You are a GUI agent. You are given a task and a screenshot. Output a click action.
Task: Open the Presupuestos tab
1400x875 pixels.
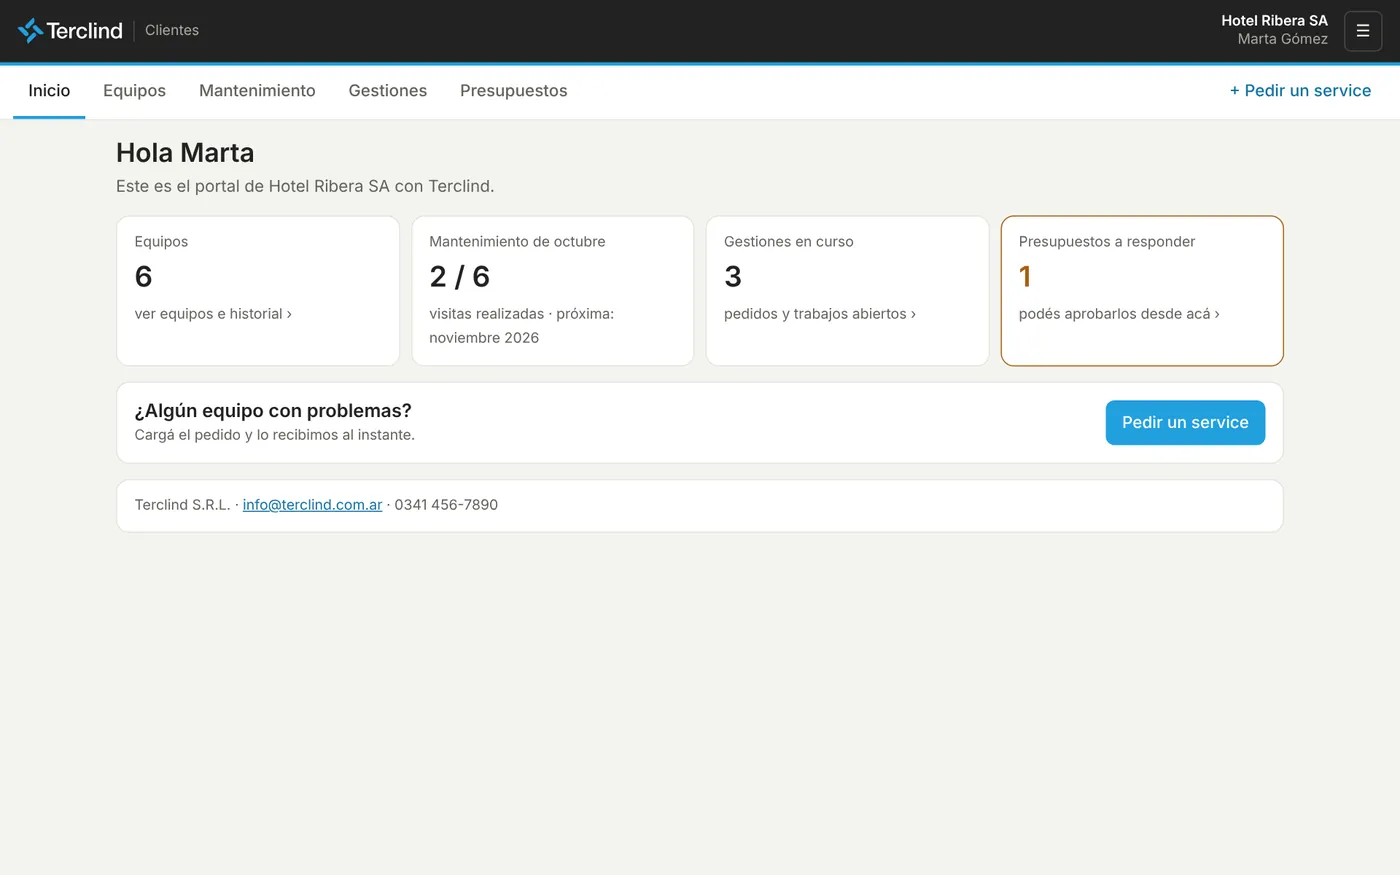tap(514, 91)
